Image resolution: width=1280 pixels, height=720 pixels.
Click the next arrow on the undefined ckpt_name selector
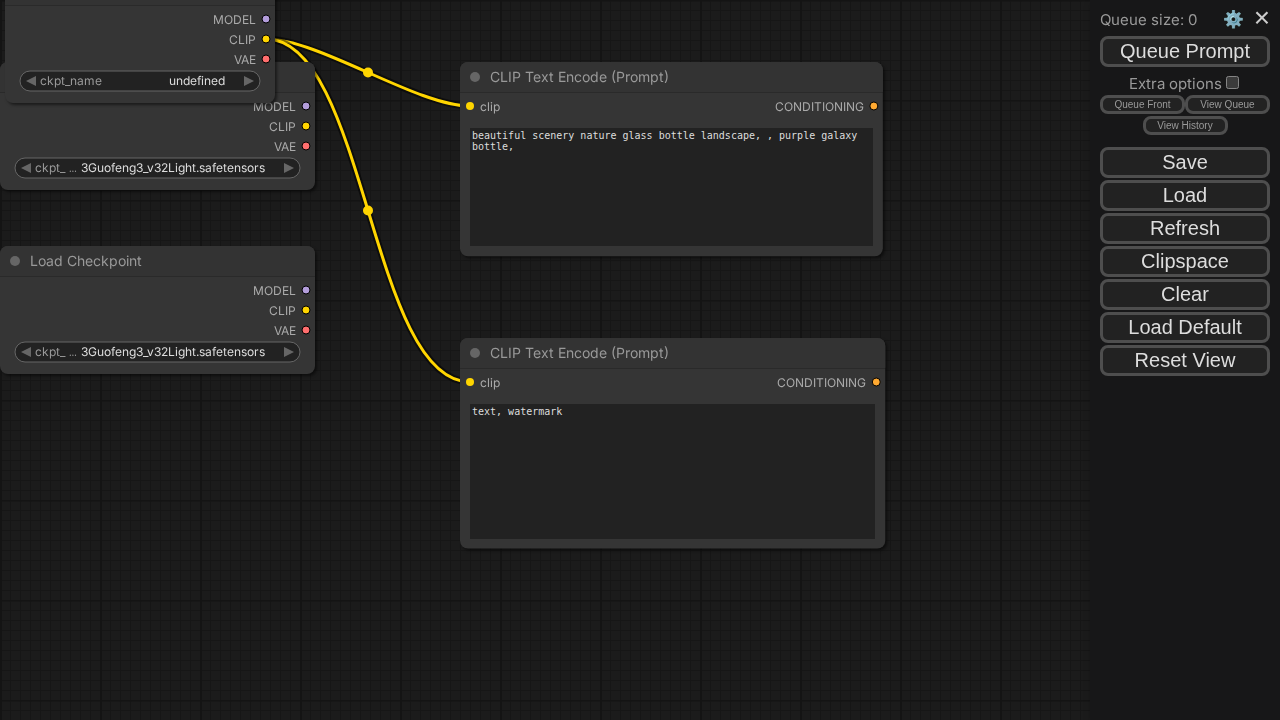tap(249, 81)
